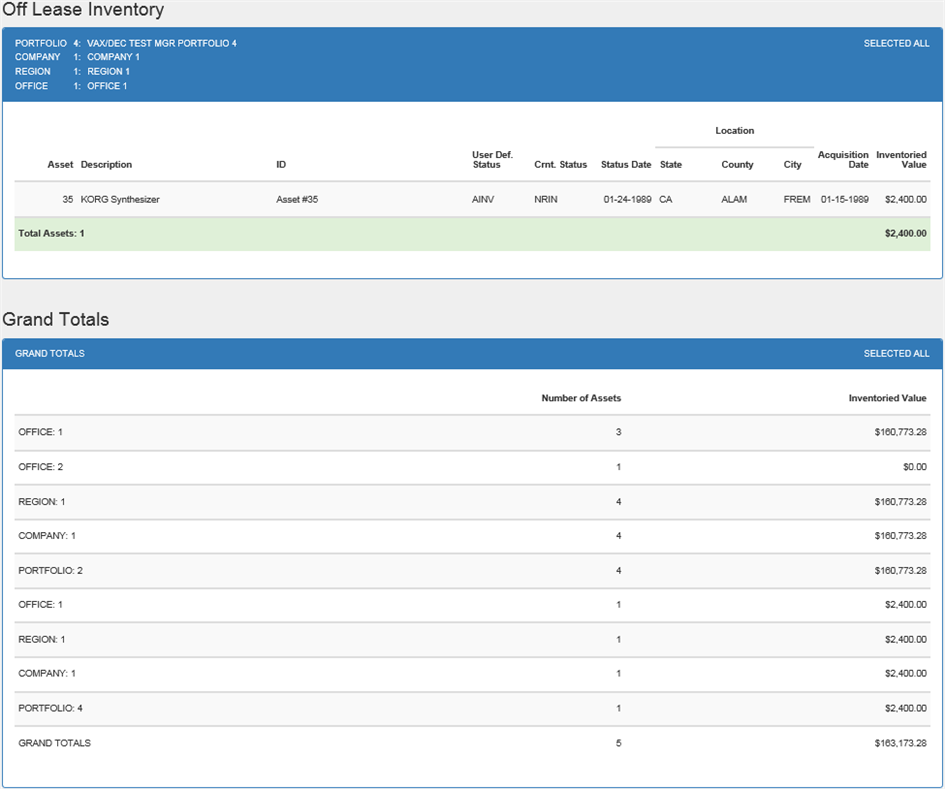Select the 'Asset #35' ID cell
945x789 pixels.
[x=297, y=200]
